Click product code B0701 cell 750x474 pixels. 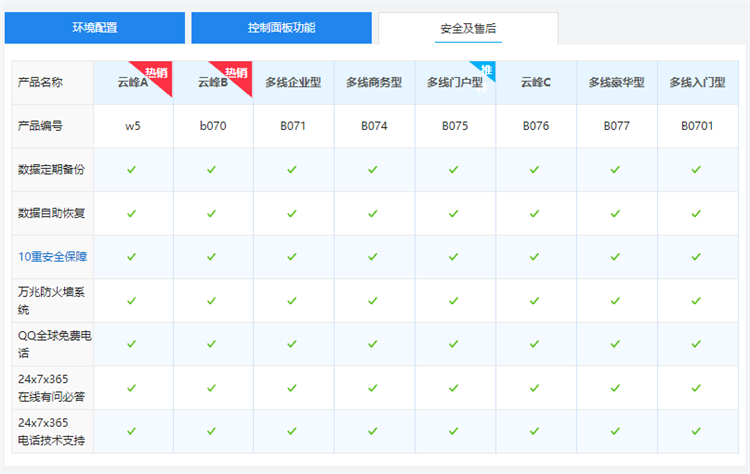(x=696, y=127)
